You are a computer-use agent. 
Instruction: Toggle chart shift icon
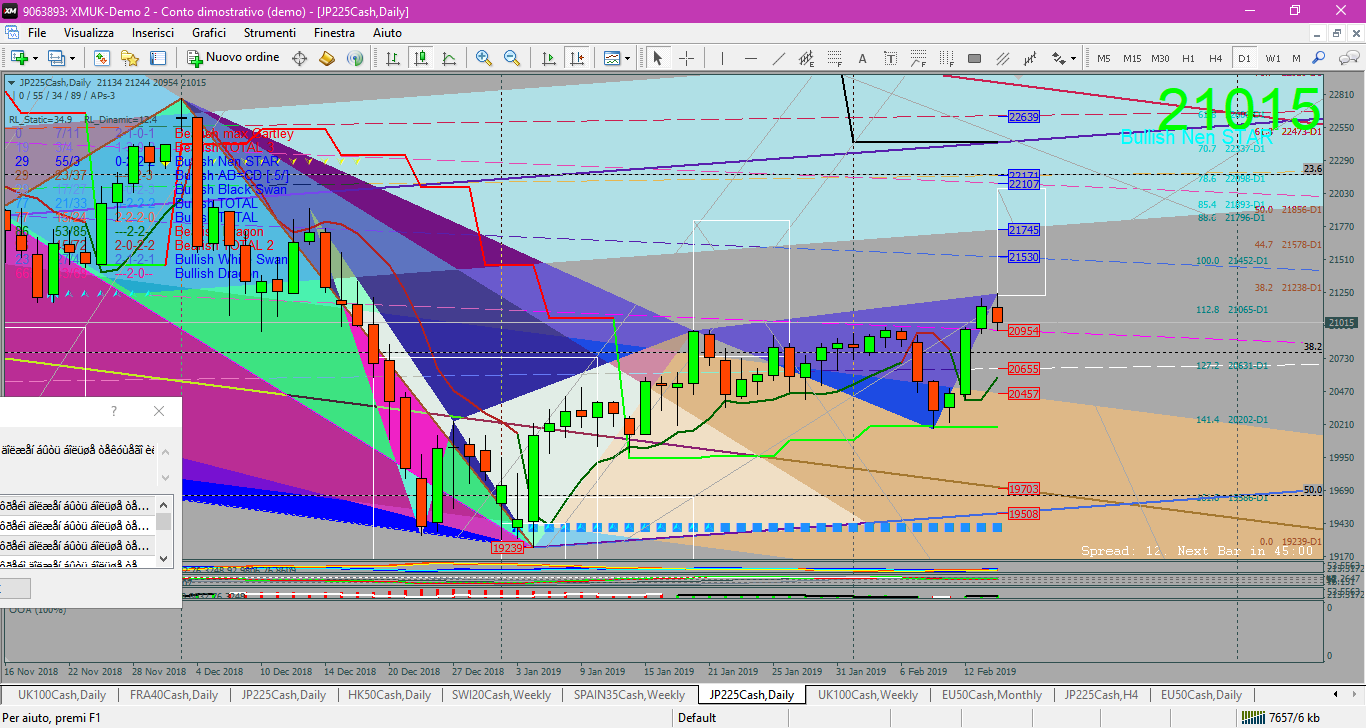click(x=576, y=58)
